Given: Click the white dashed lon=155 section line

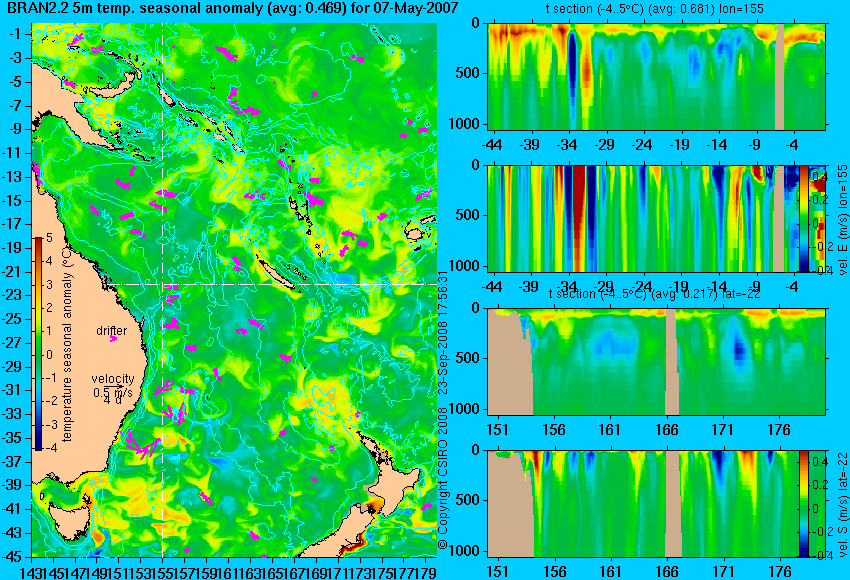Looking at the screenshot, I should pos(163,290).
